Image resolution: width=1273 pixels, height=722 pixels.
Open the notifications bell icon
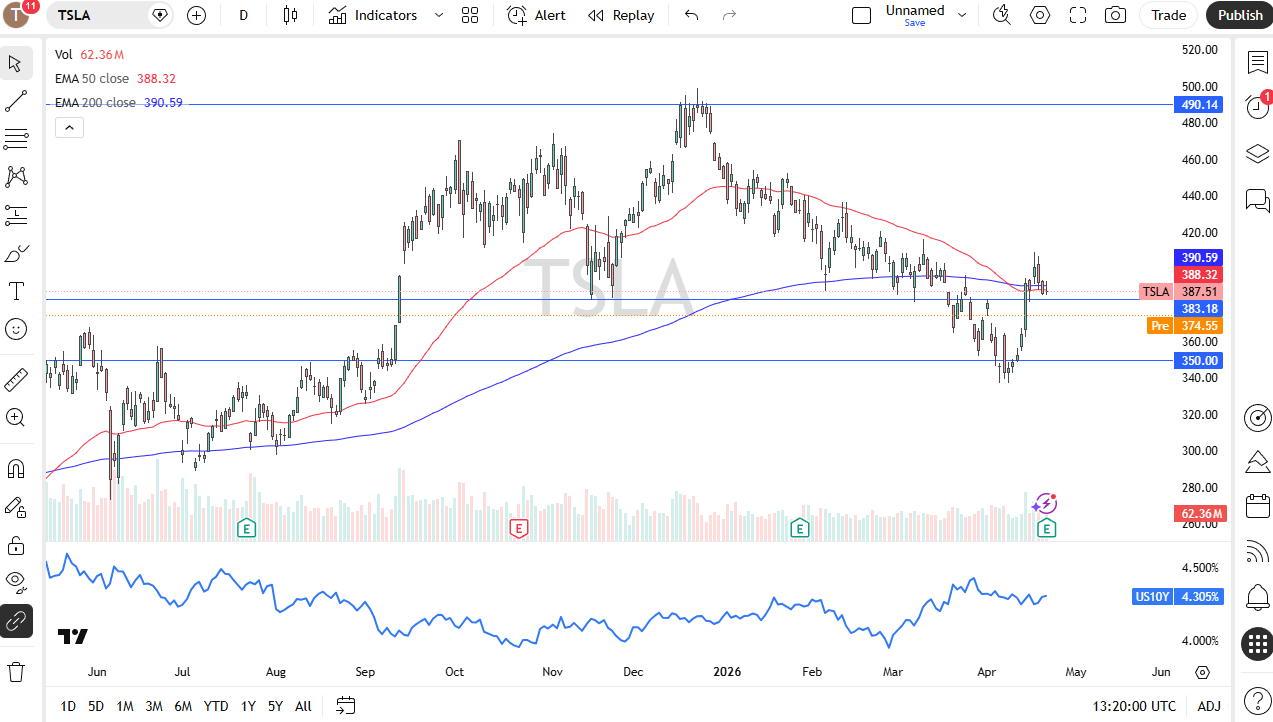(1257, 598)
